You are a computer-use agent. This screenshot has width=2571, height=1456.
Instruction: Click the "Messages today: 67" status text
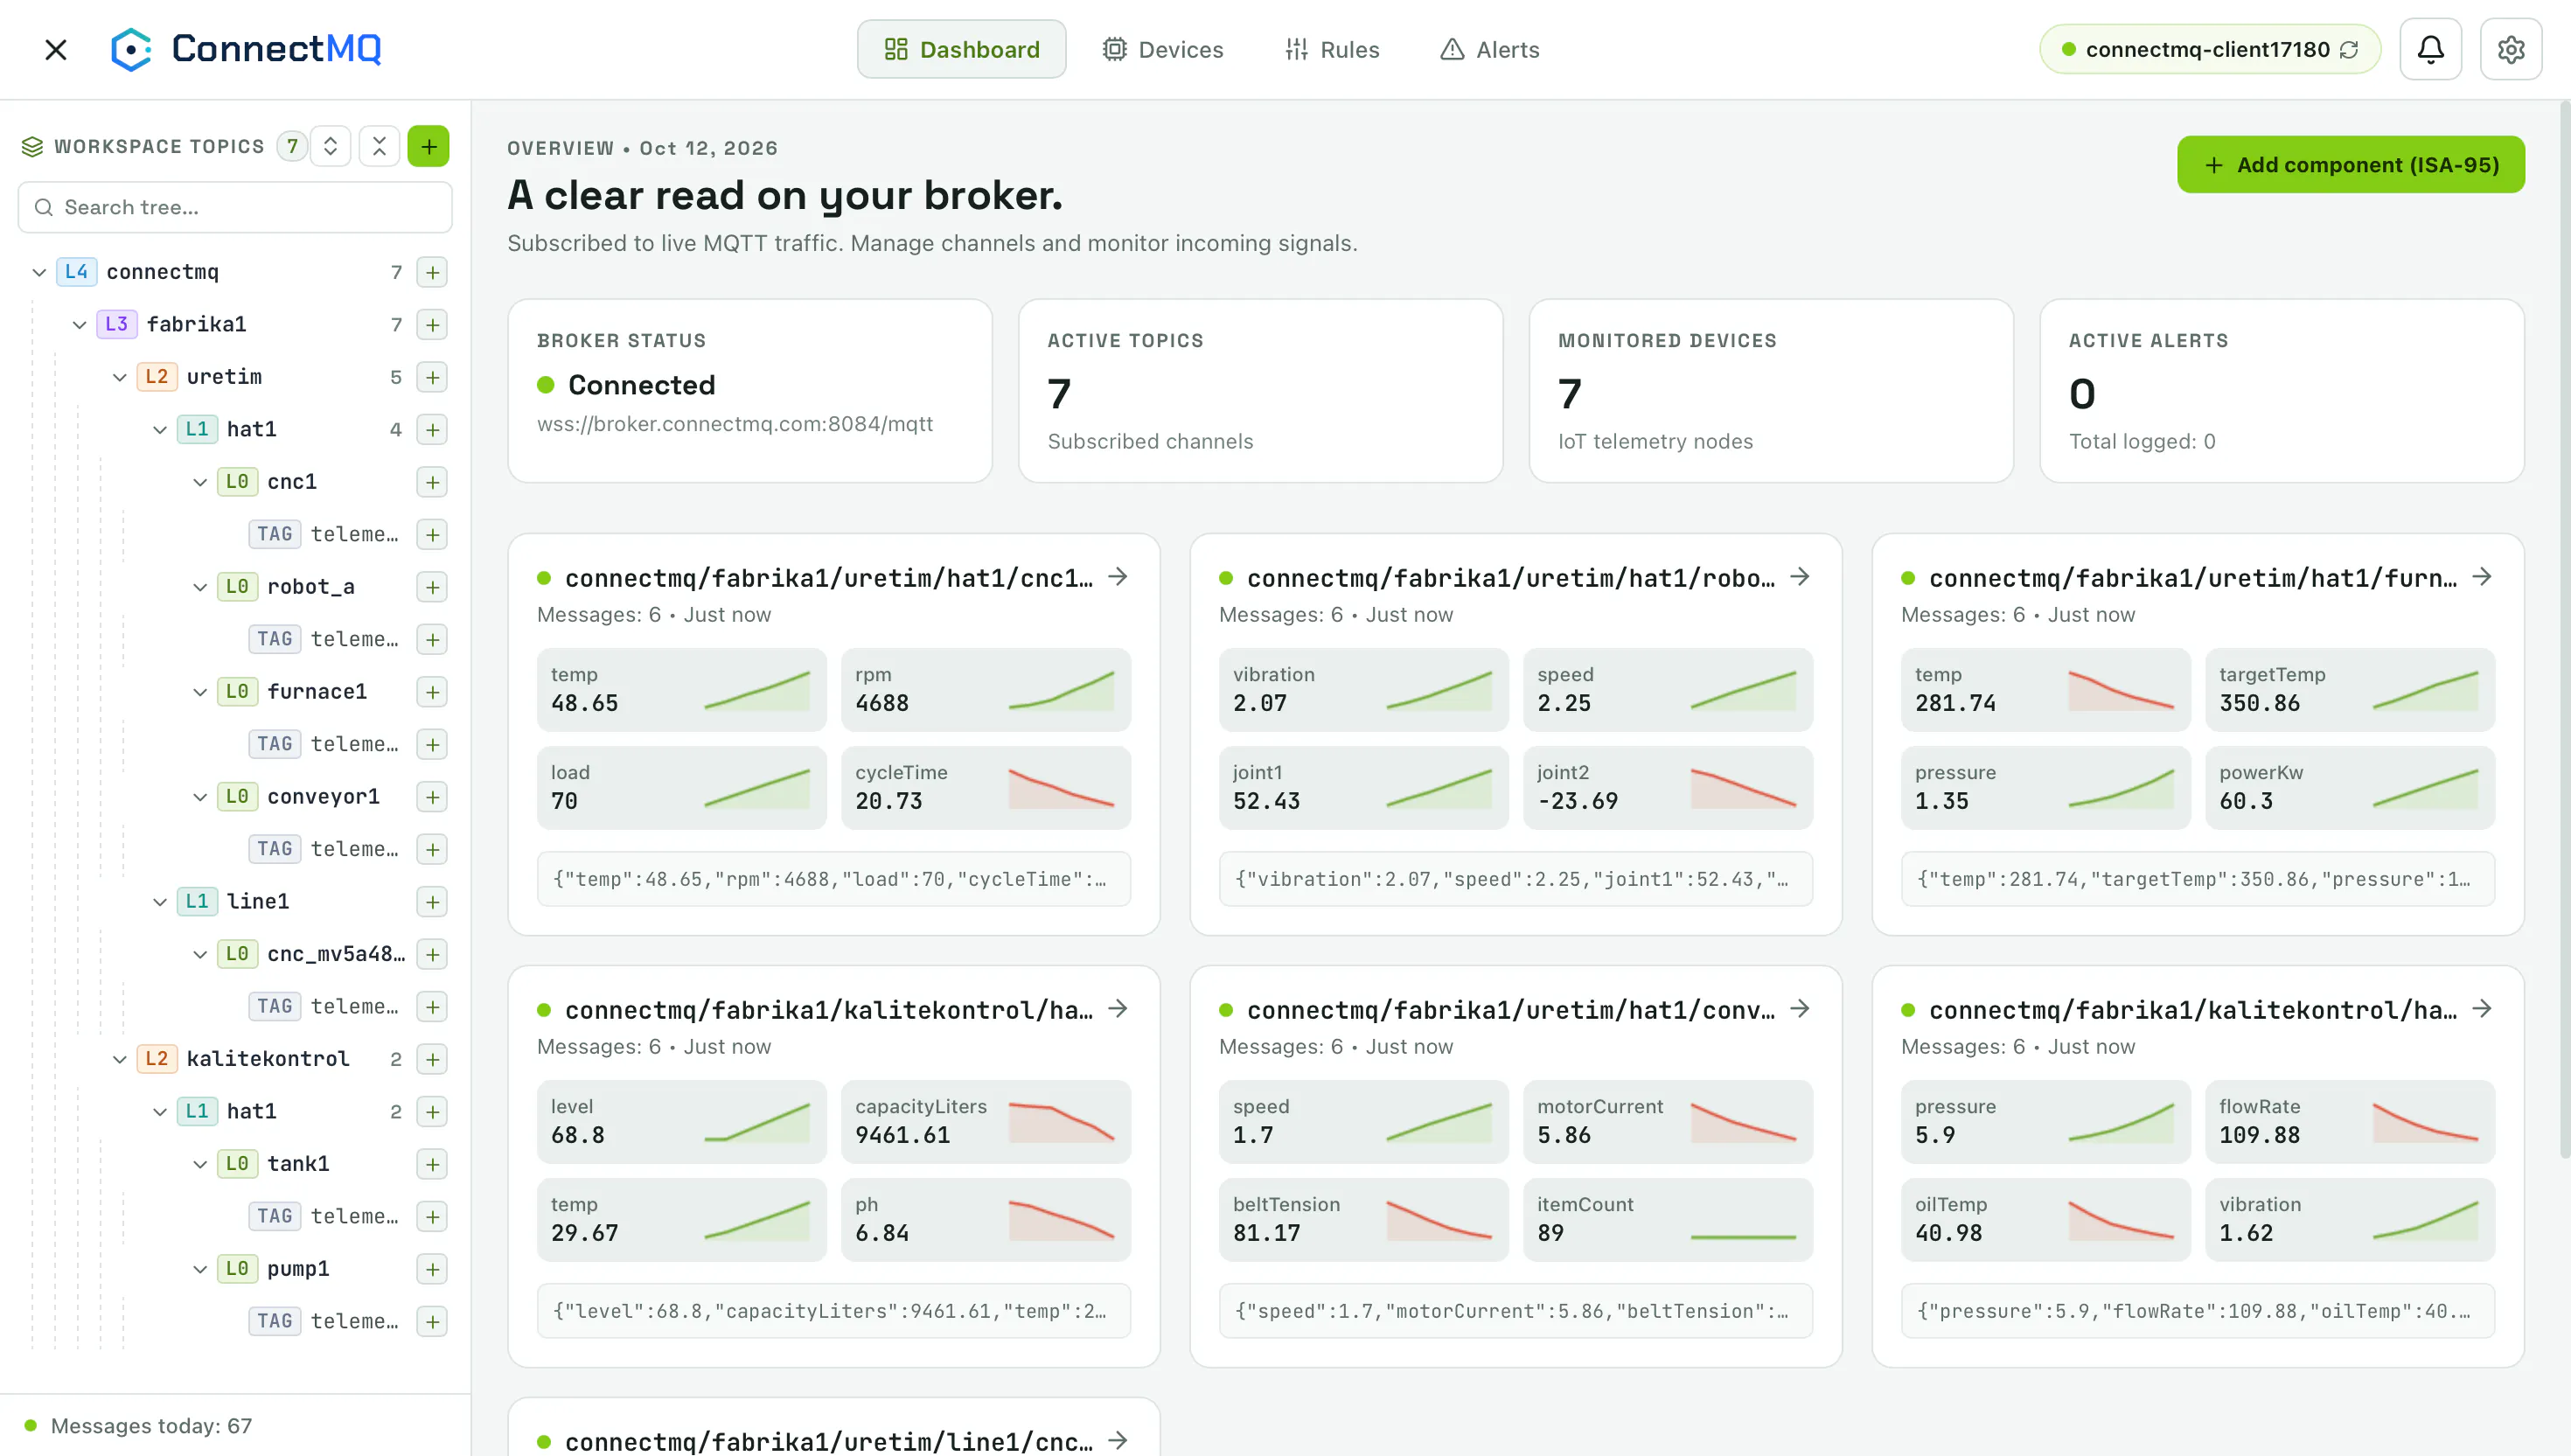(x=151, y=1426)
